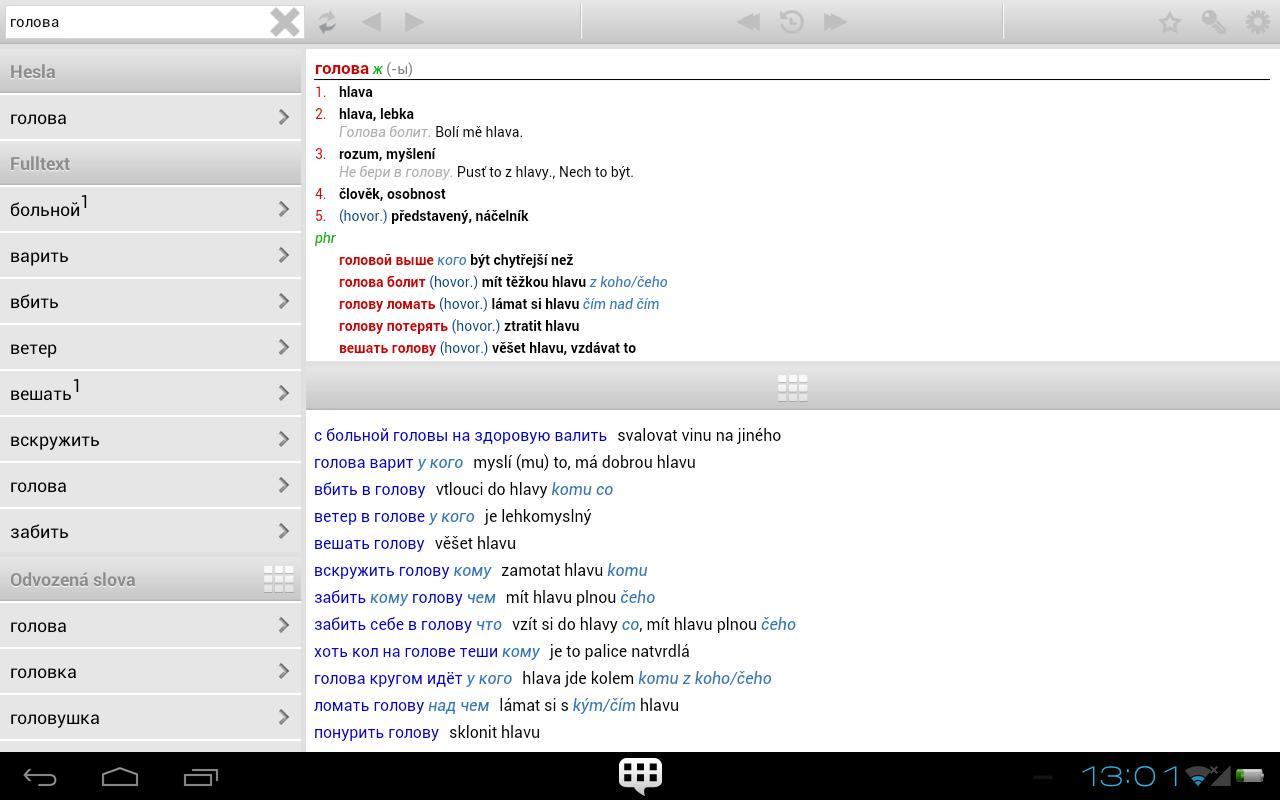Image resolution: width=1280 pixels, height=800 pixels.
Task: Open the больной fulltext result
Action: 150,209
